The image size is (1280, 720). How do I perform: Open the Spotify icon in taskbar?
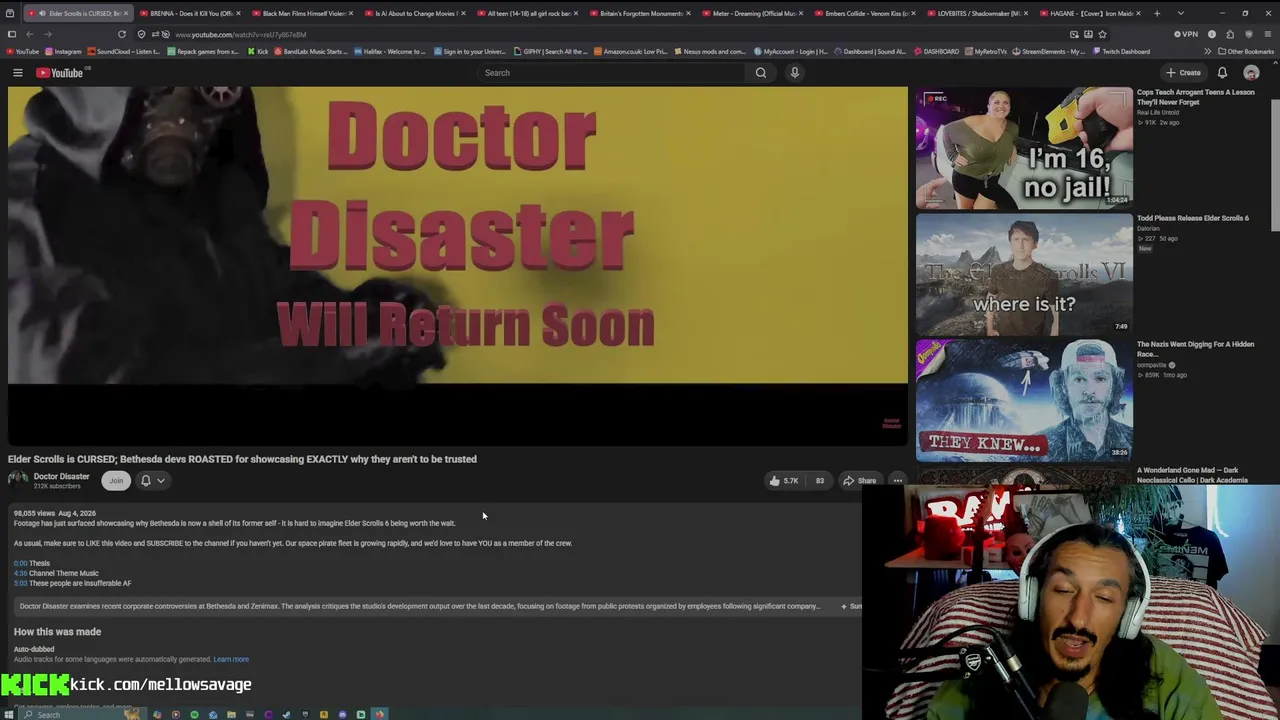tap(194, 714)
